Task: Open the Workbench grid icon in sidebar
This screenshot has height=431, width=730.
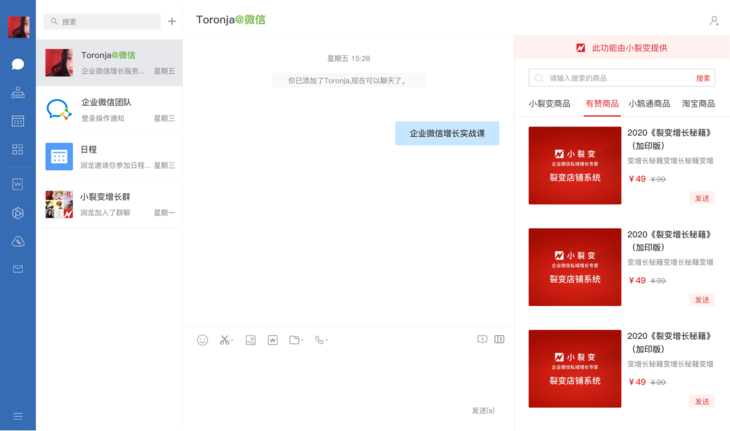Action: 18,149
